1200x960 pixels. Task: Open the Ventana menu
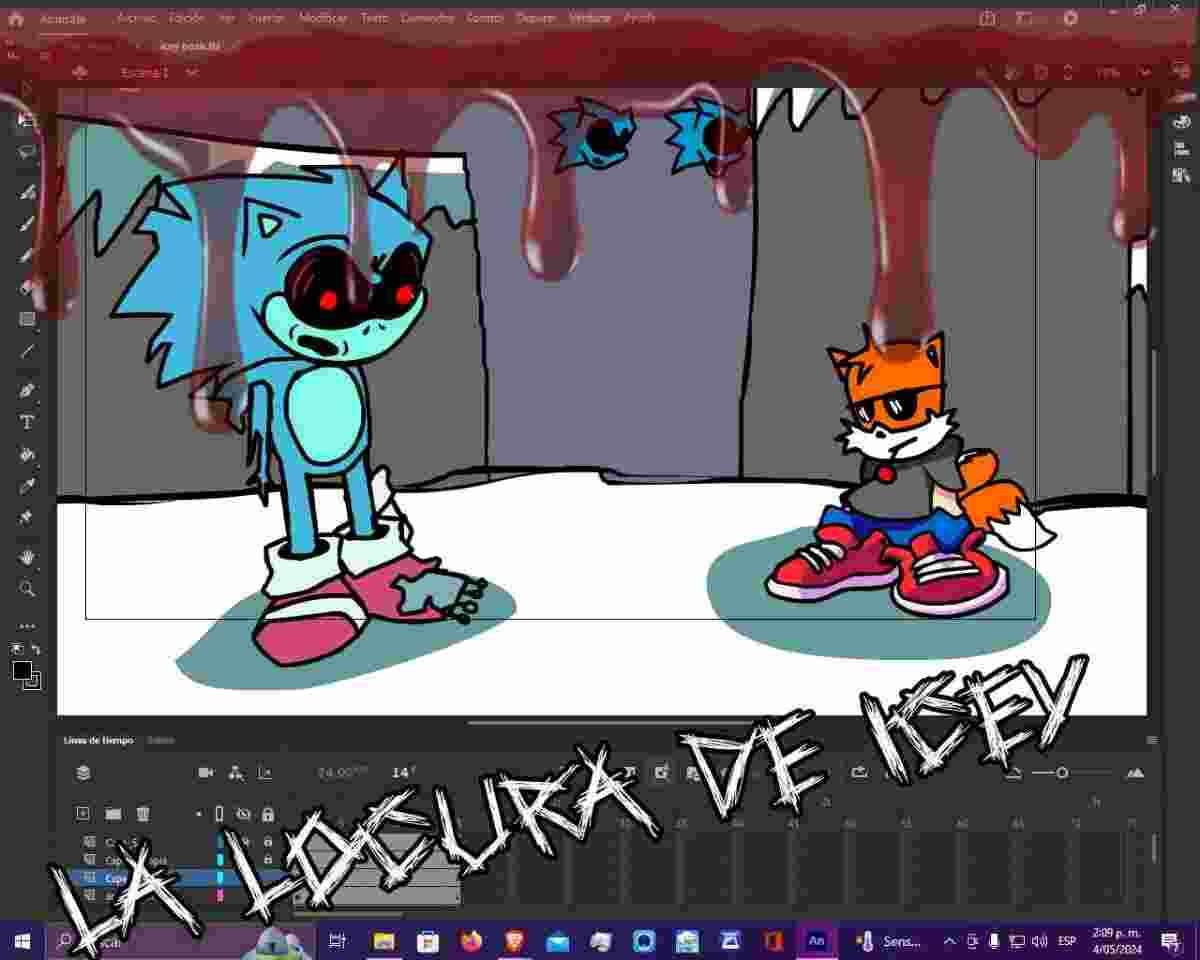tap(589, 18)
